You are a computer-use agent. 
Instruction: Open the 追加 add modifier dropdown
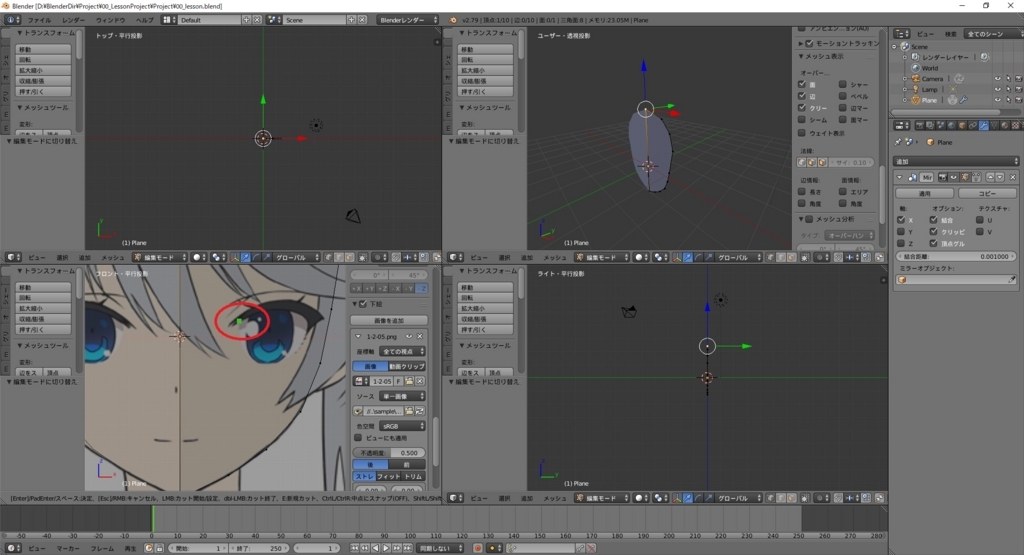pyautogui.click(x=954, y=161)
